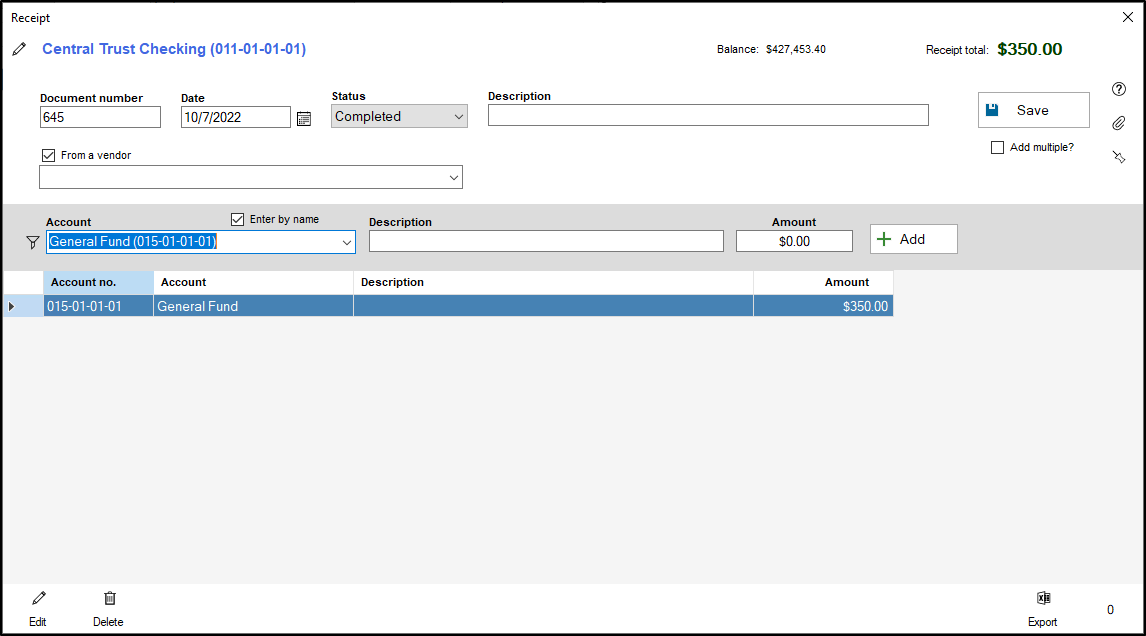Click the Edit pencil icon at bottom
This screenshot has width=1146, height=636.
38,599
